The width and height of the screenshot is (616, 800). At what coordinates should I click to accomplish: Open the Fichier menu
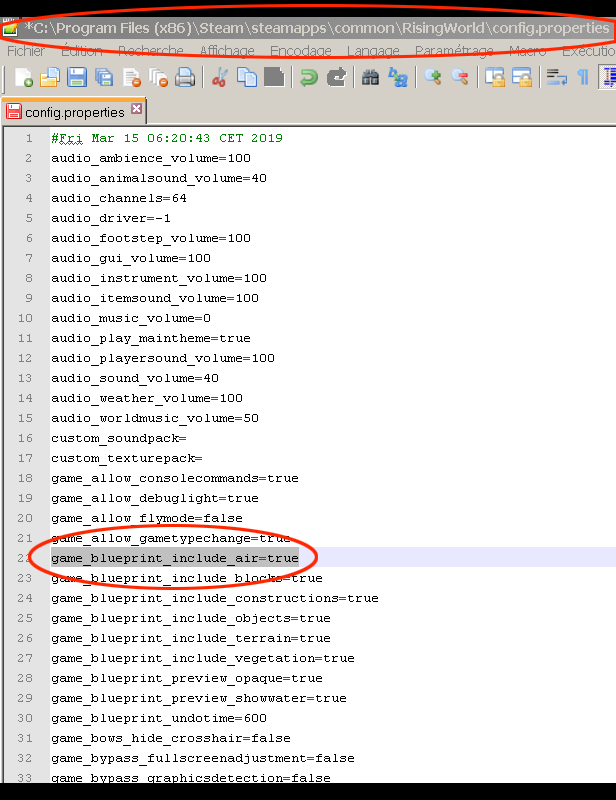pos(25,51)
